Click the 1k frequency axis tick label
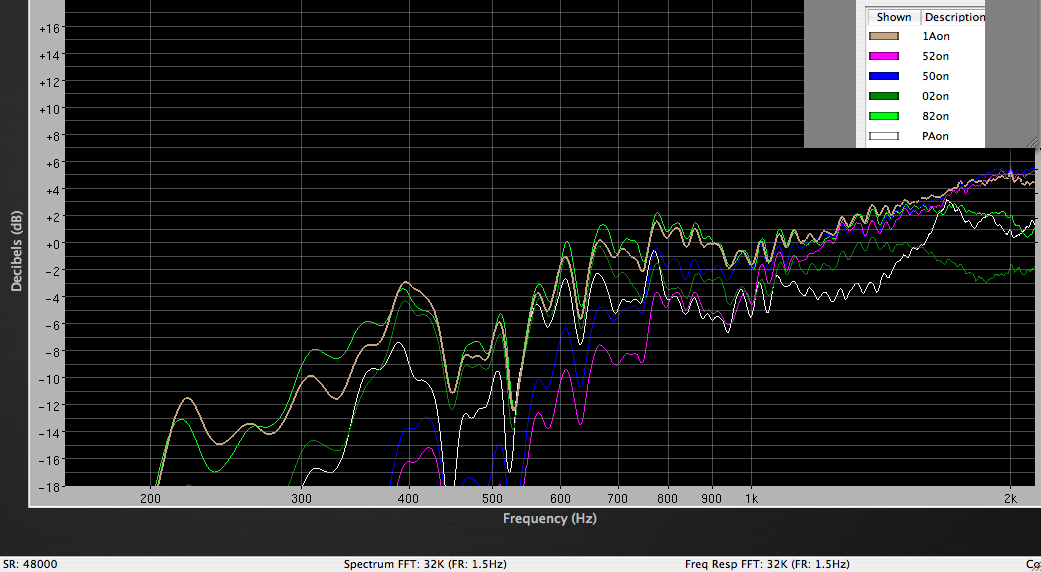The image size is (1041, 572). [752, 498]
